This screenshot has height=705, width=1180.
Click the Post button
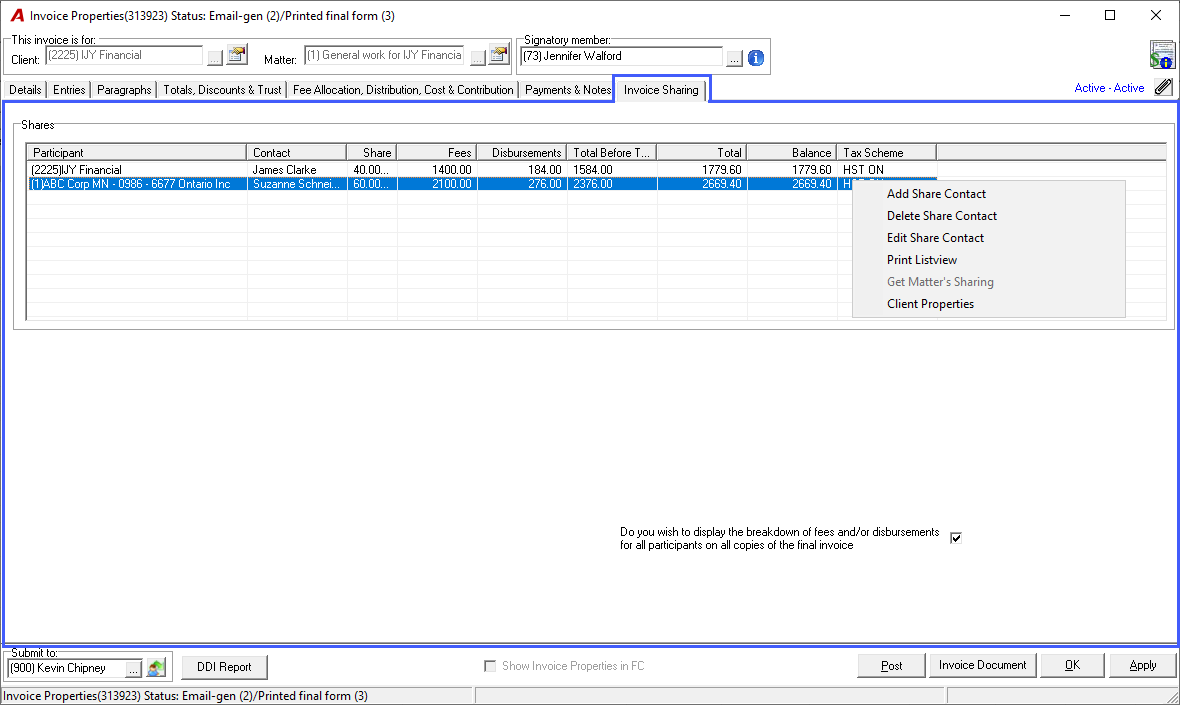(892, 666)
